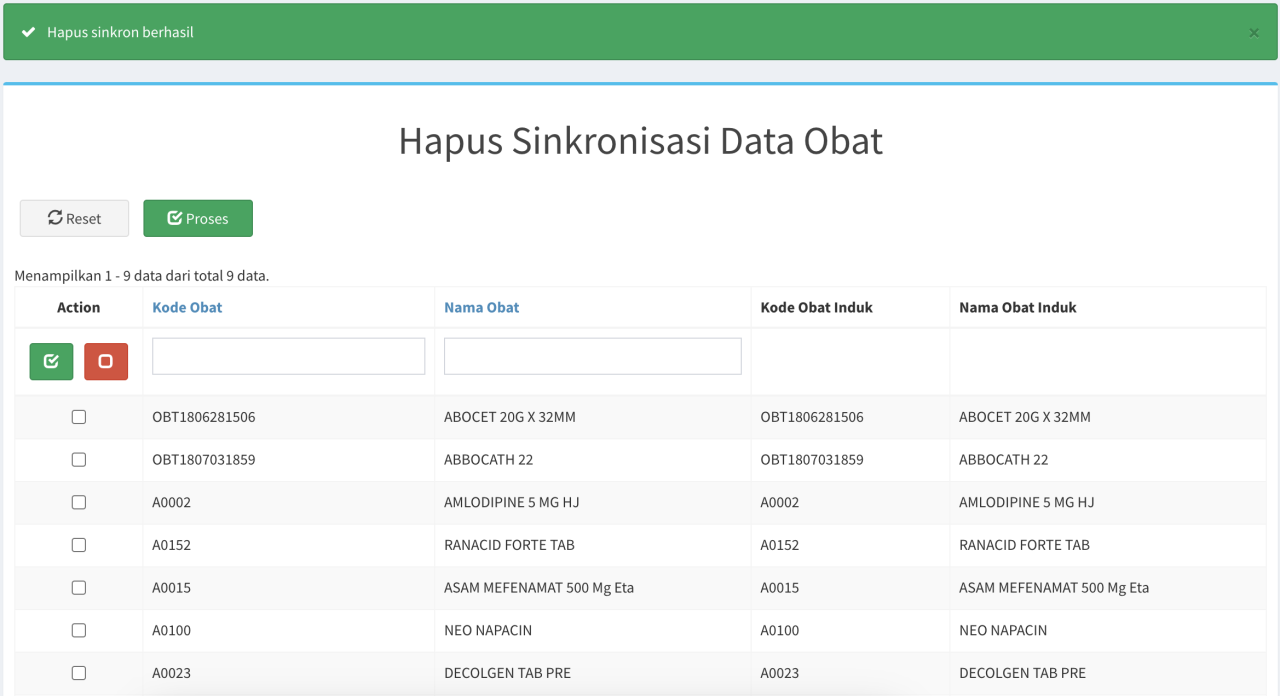Click the green select-all check icon
The height and width of the screenshot is (696, 1280).
point(51,361)
